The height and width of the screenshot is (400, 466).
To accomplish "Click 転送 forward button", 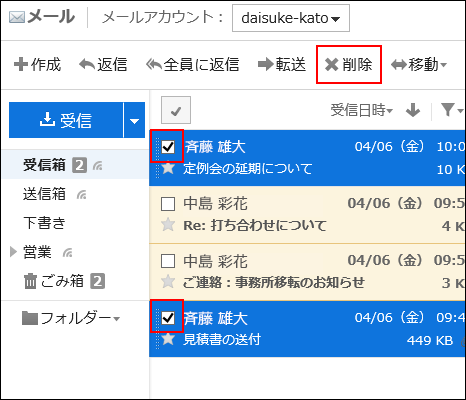I will pos(282,64).
